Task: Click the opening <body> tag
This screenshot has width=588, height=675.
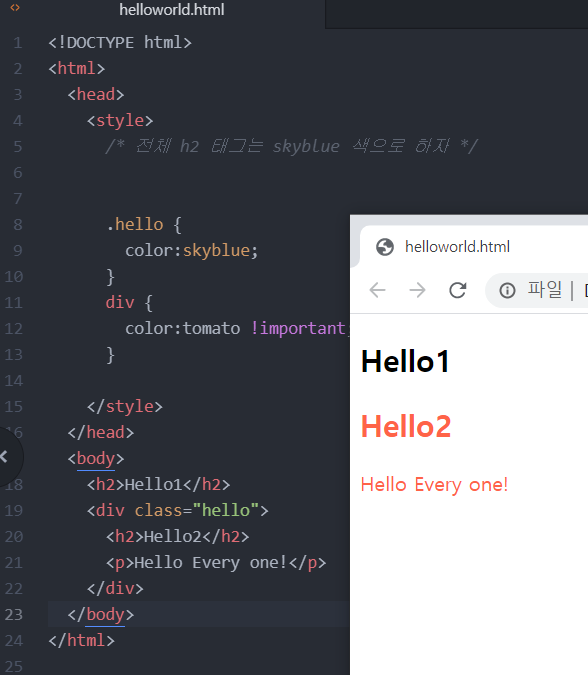Action: coord(96,458)
